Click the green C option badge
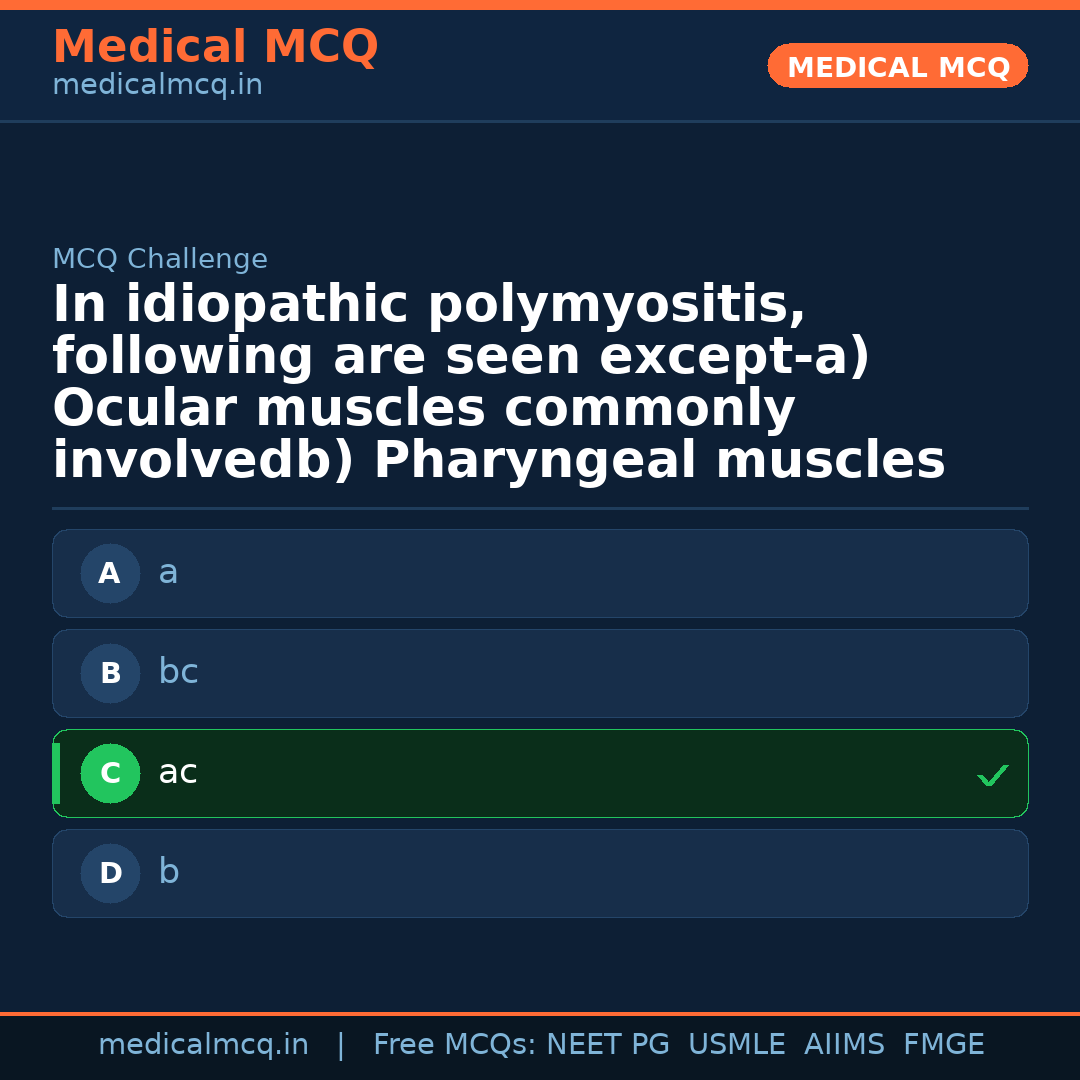 click(x=110, y=774)
